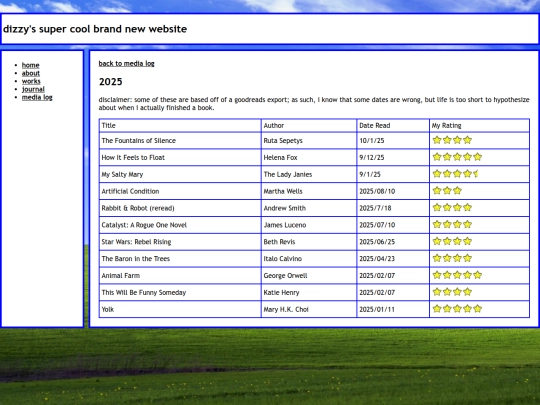Viewport: 540px width, 405px height.
Task: Click author Helena Fox
Action: point(280,157)
